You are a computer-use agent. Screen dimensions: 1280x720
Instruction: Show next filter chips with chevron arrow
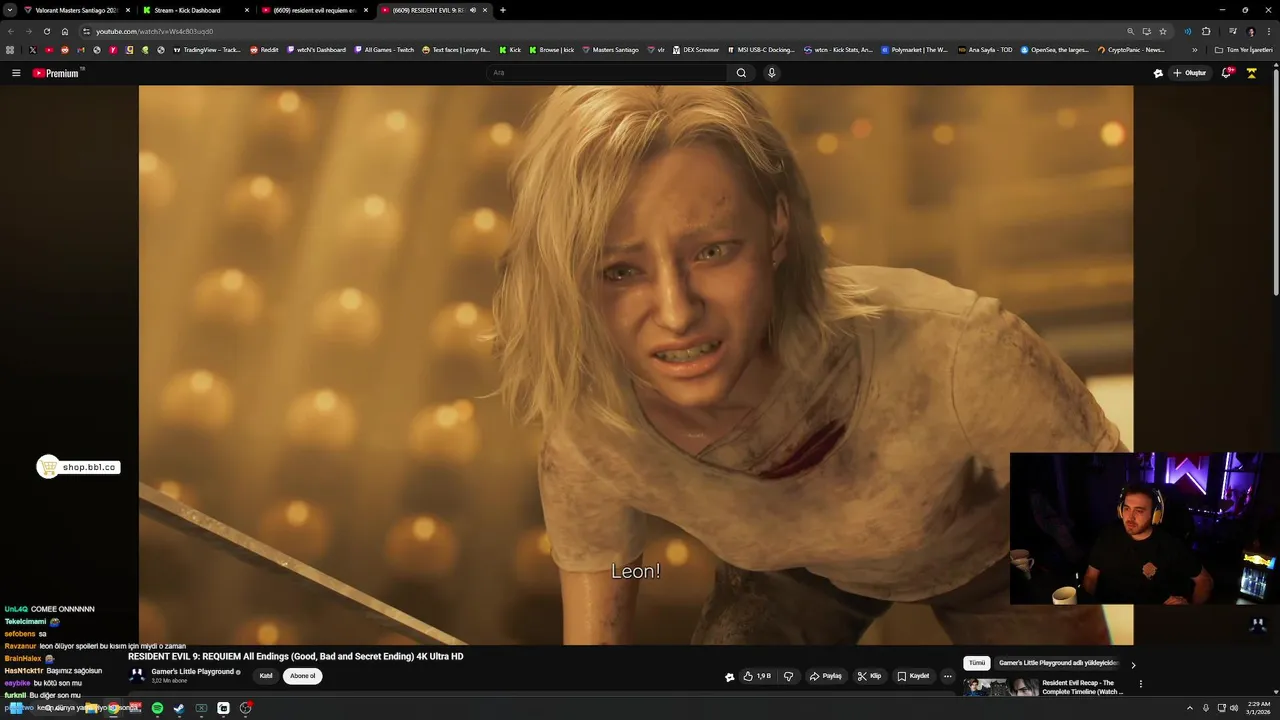pyautogui.click(x=1133, y=665)
